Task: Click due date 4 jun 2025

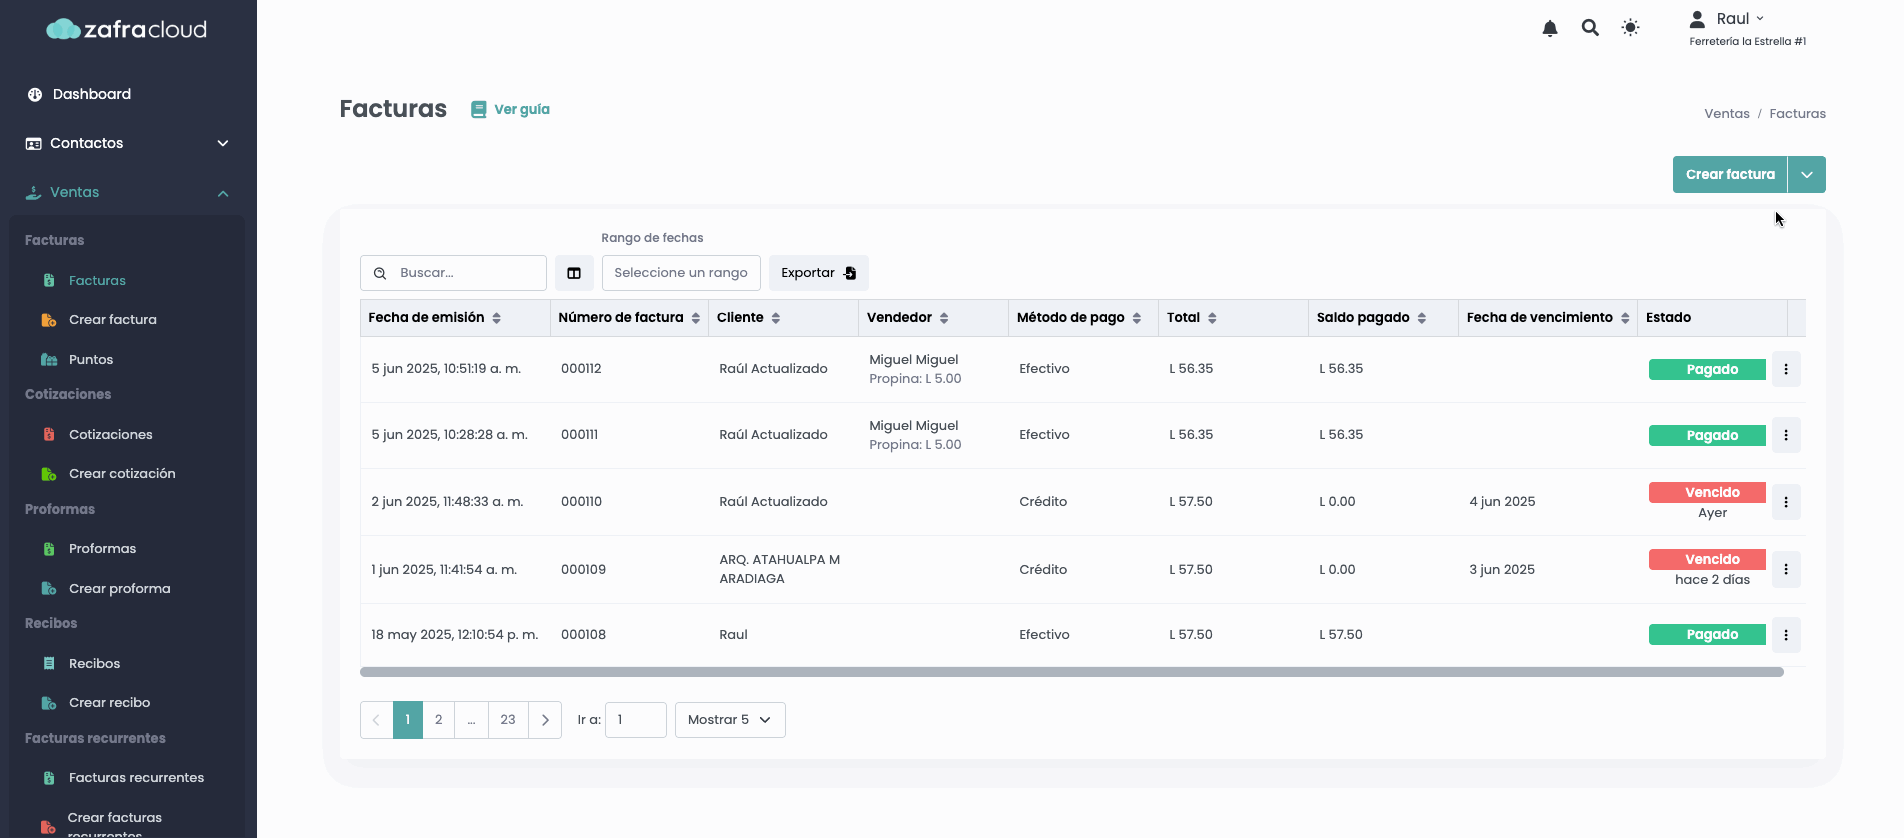Action: (x=1502, y=502)
